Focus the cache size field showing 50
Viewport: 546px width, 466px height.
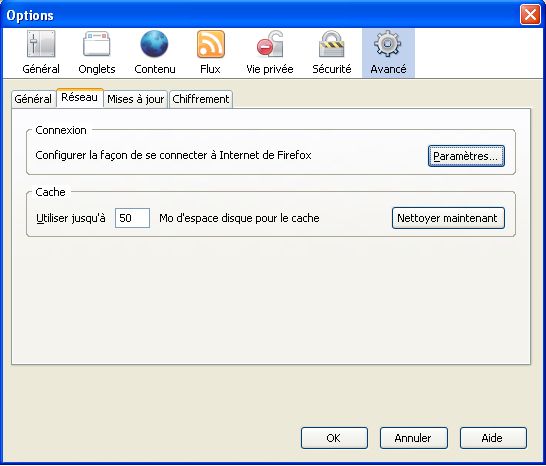[x=132, y=218]
